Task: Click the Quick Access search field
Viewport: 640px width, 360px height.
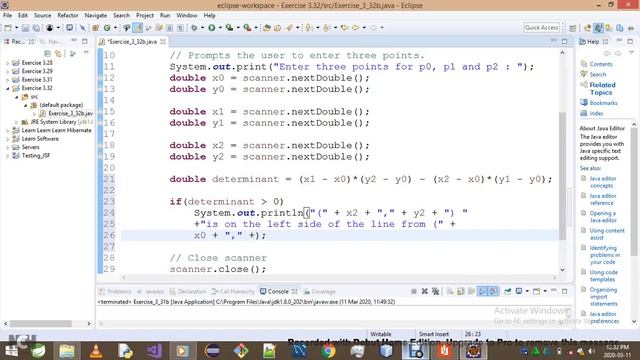Action: pos(541,28)
